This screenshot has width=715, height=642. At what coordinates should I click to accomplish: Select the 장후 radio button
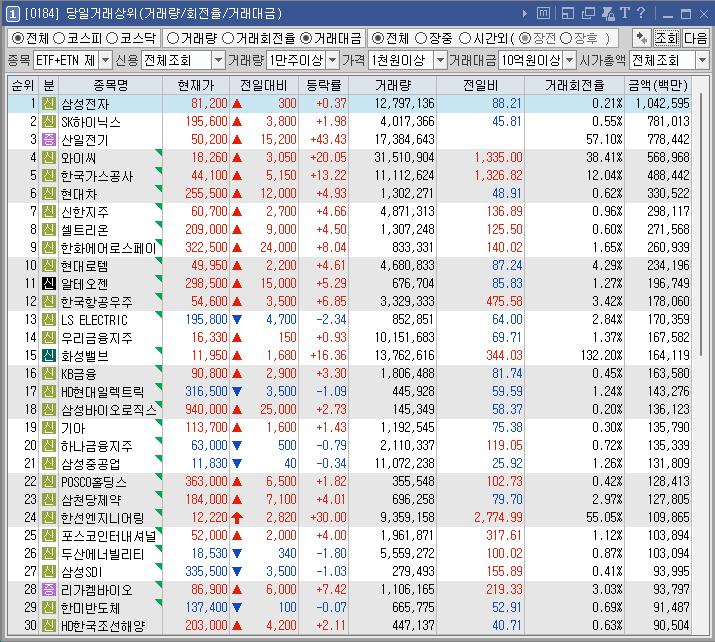tap(566, 38)
